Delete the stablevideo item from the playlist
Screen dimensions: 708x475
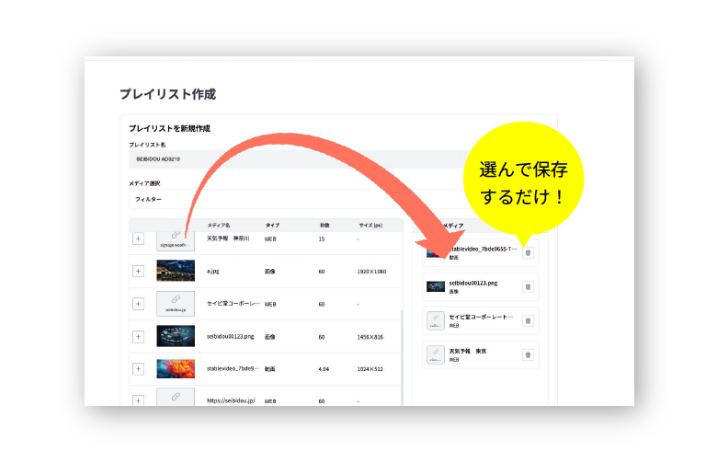[x=528, y=253]
